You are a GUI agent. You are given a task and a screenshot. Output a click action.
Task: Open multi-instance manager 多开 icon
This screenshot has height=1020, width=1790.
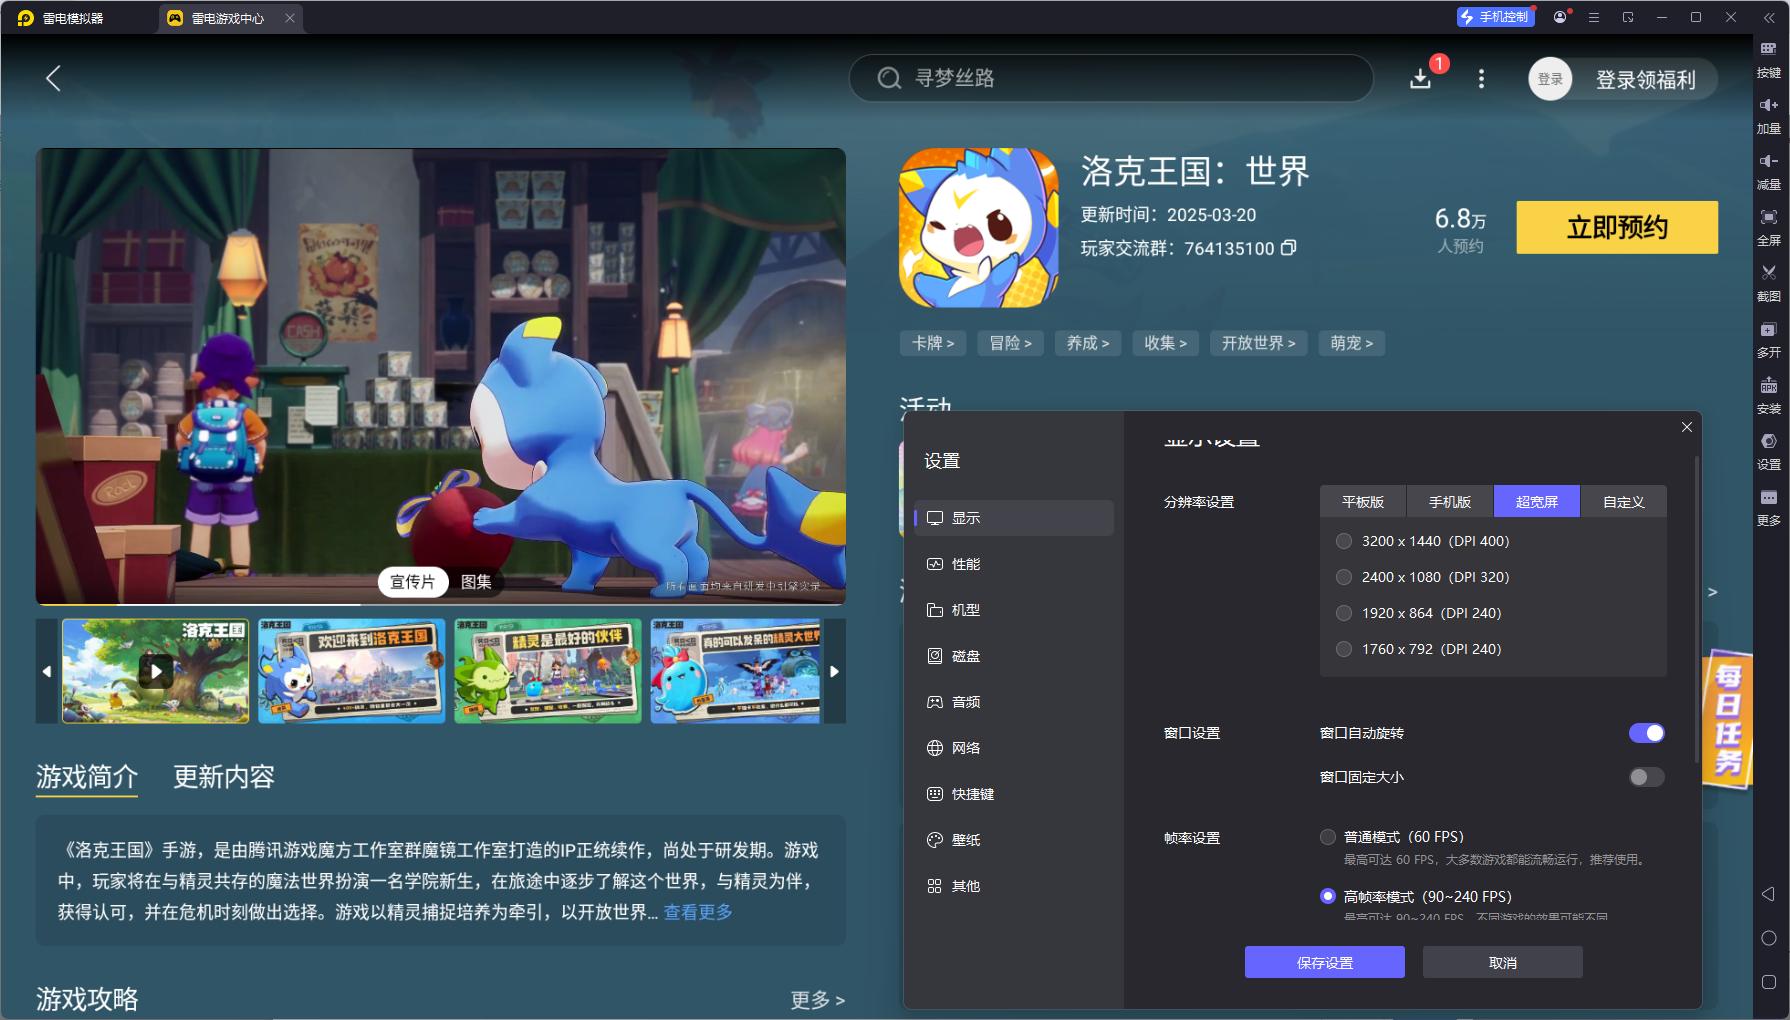(x=1768, y=339)
